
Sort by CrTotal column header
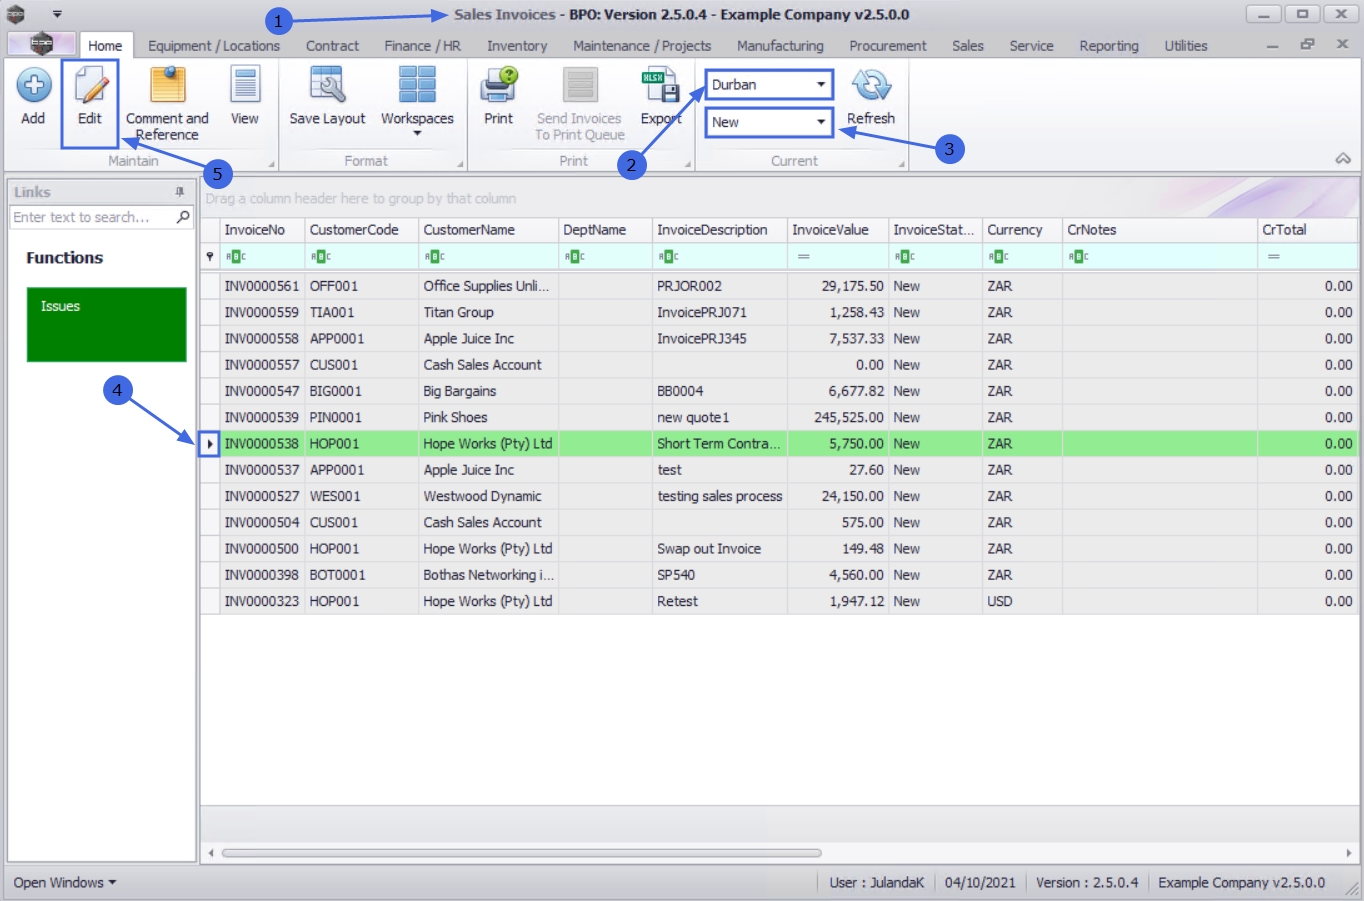[x=1307, y=230]
